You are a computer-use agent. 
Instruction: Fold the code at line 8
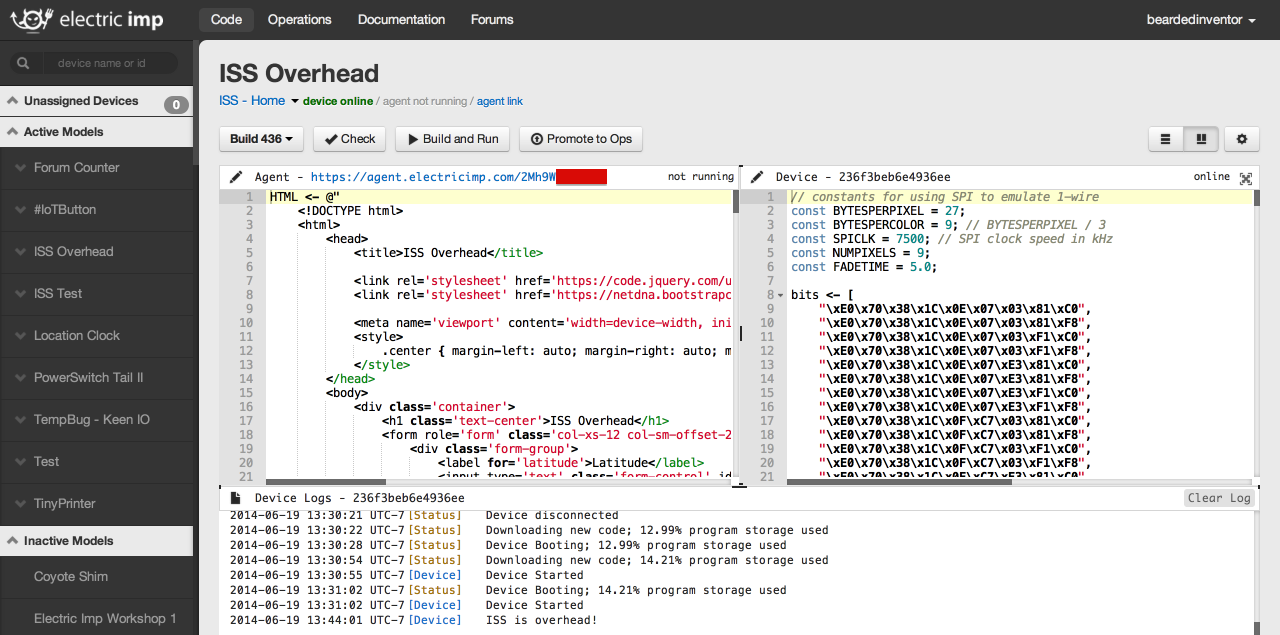780,296
